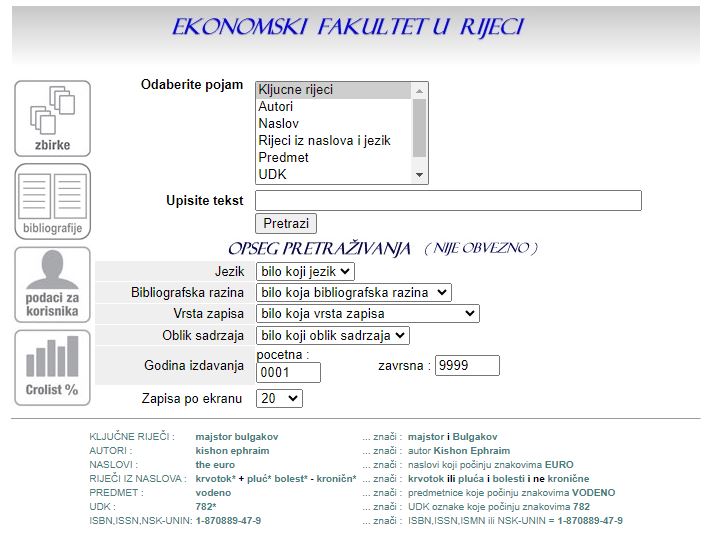The width and height of the screenshot is (710, 541).
Task: Open the Zapisa po ekranu dropdown
Action: pyautogui.click(x=279, y=399)
